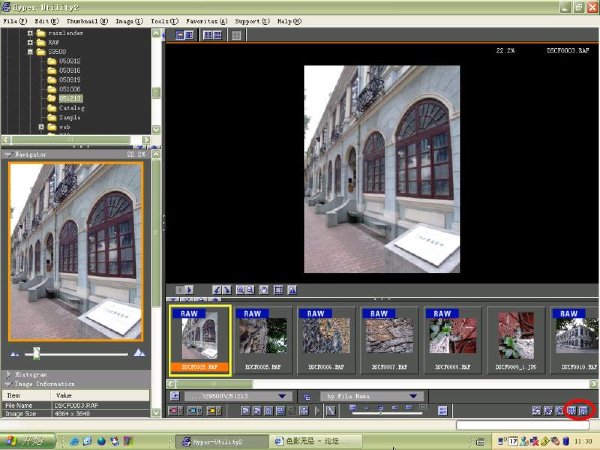
Task: Toggle the single-pane view button
Action: click(x=236, y=35)
